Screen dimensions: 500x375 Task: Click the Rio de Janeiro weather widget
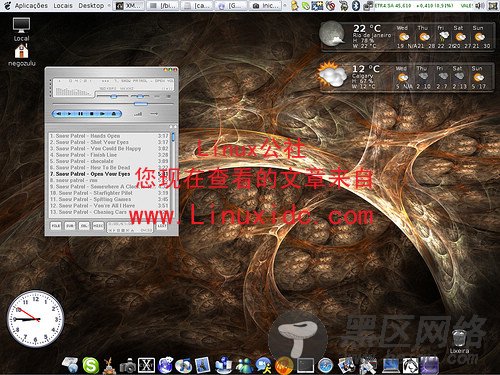click(x=406, y=36)
